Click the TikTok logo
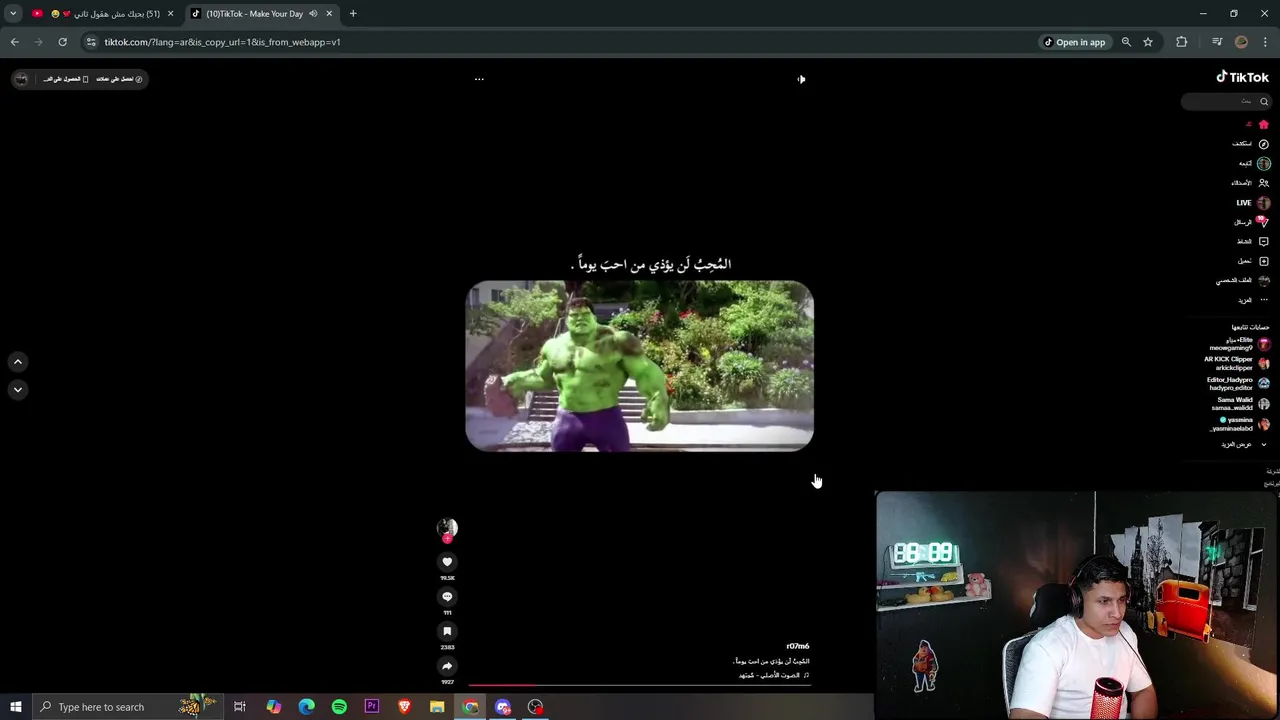This screenshot has height=720, width=1280. tap(1242, 77)
